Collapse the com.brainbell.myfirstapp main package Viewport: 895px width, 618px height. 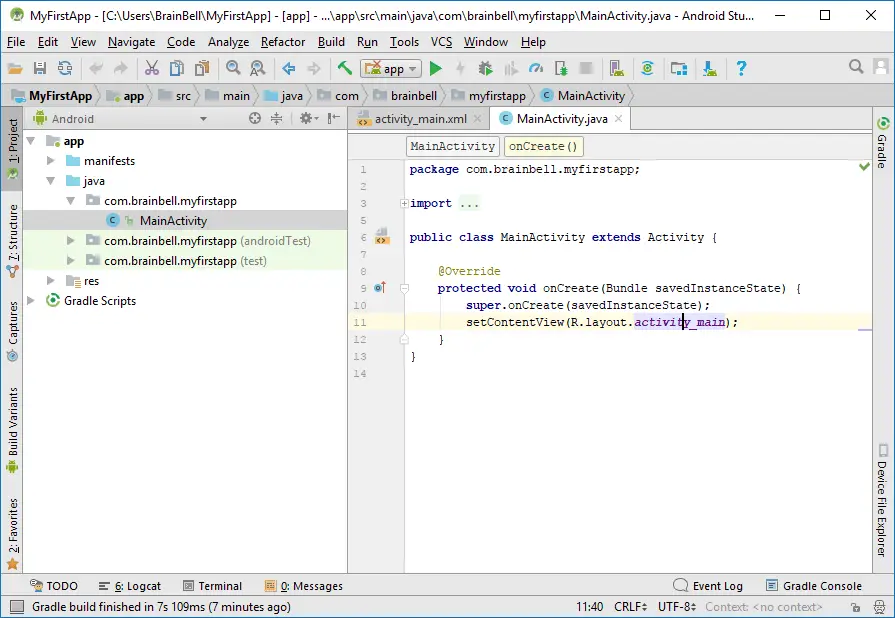(x=71, y=201)
